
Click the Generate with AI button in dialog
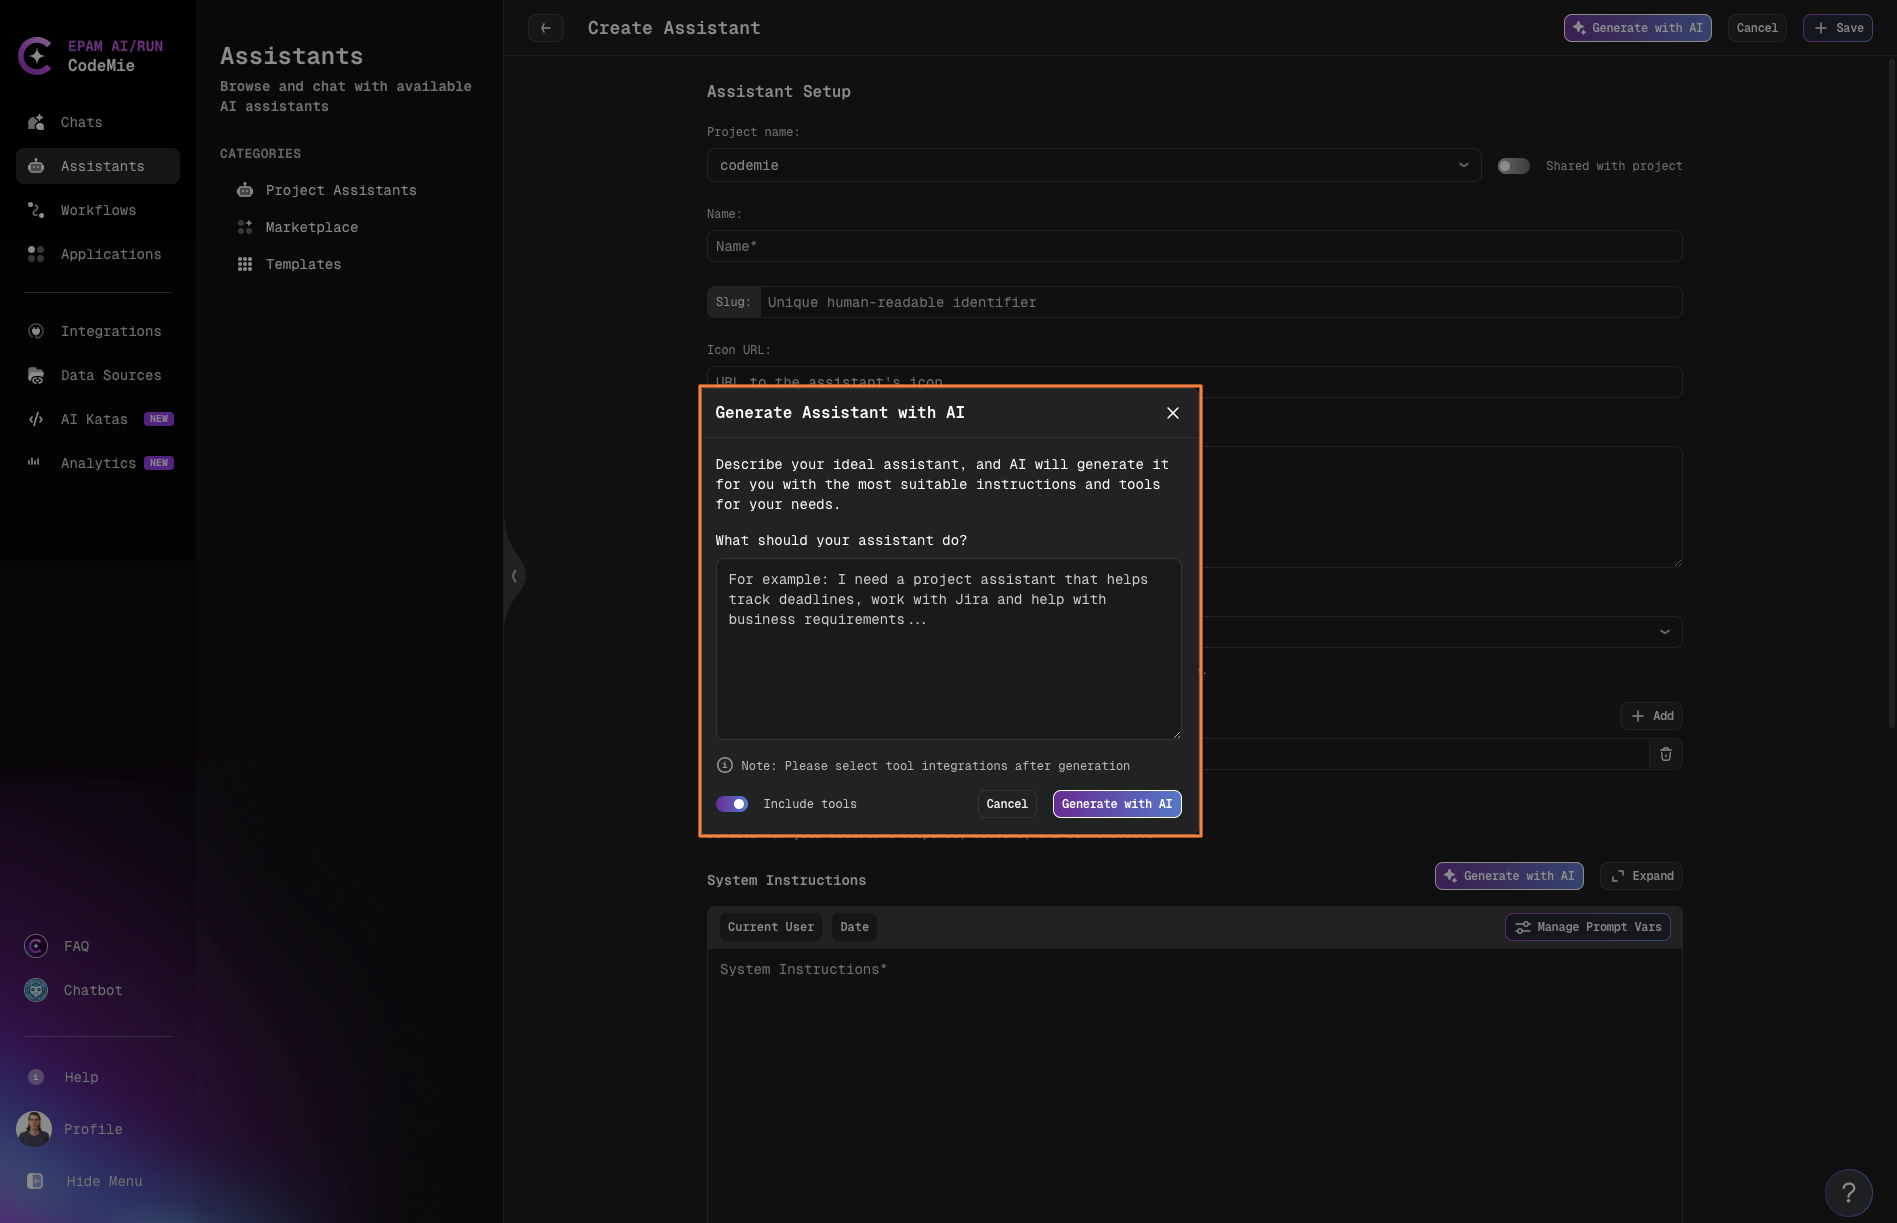click(1116, 804)
